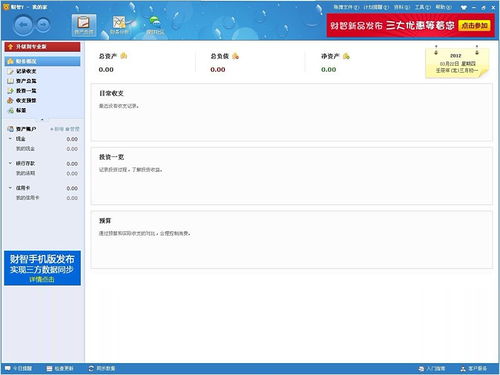Click the coin icon next to 净资产

346,56
